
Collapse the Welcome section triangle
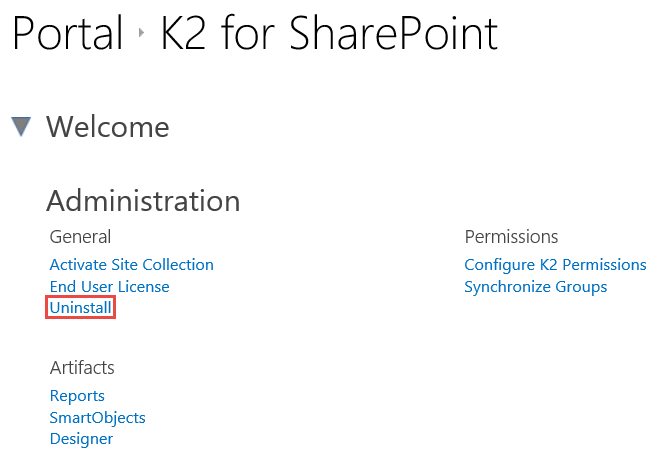(21, 127)
